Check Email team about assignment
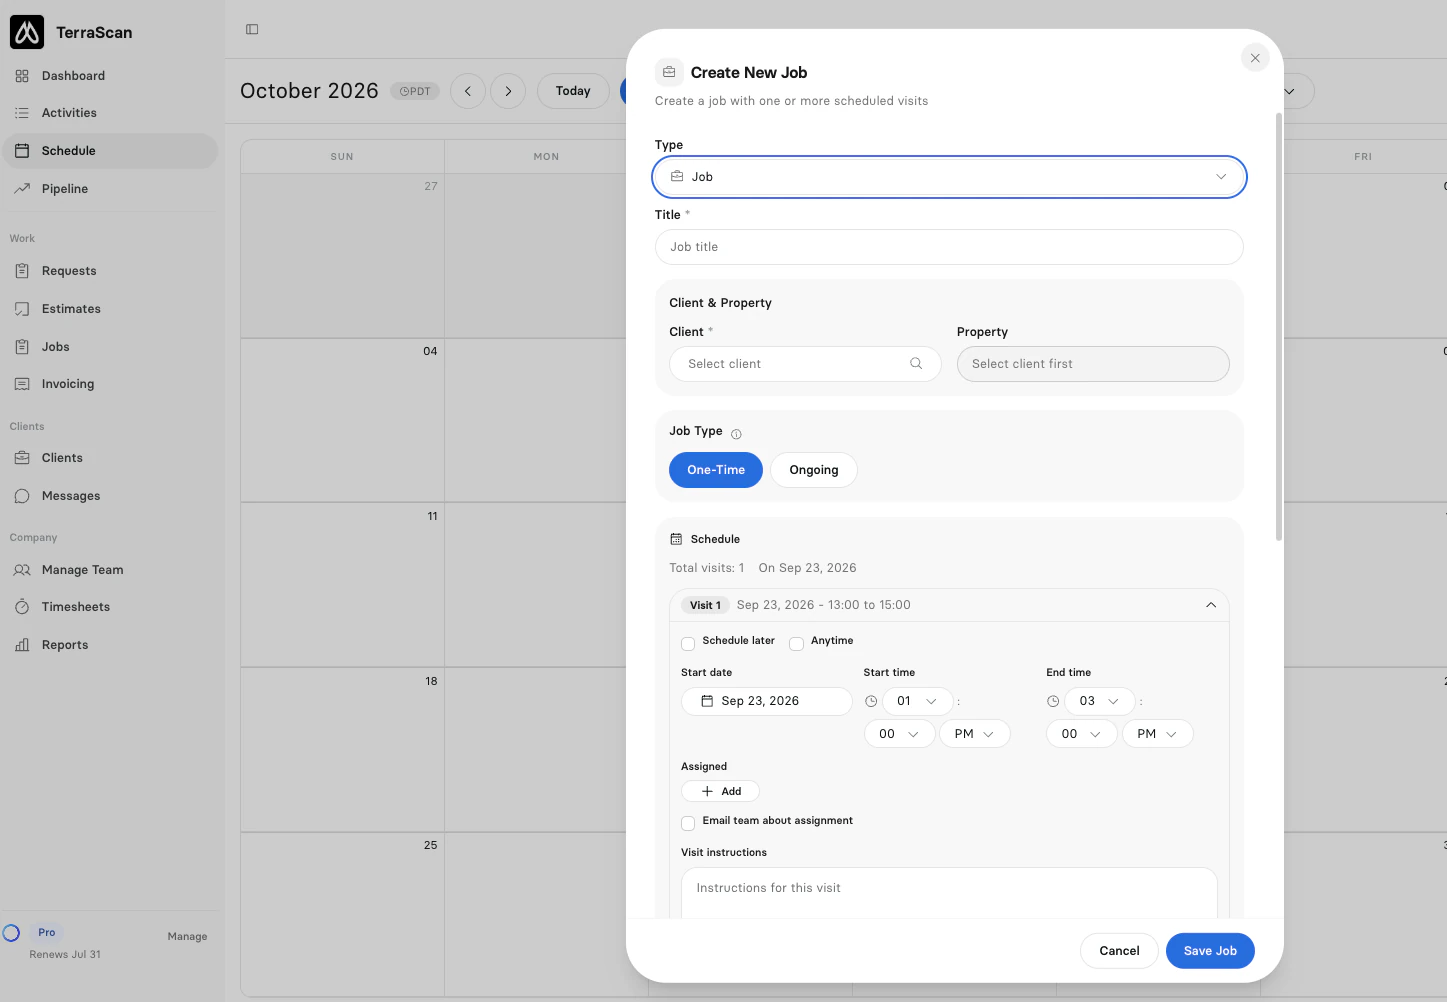Image resolution: width=1447 pixels, height=1002 pixels. [x=688, y=823]
